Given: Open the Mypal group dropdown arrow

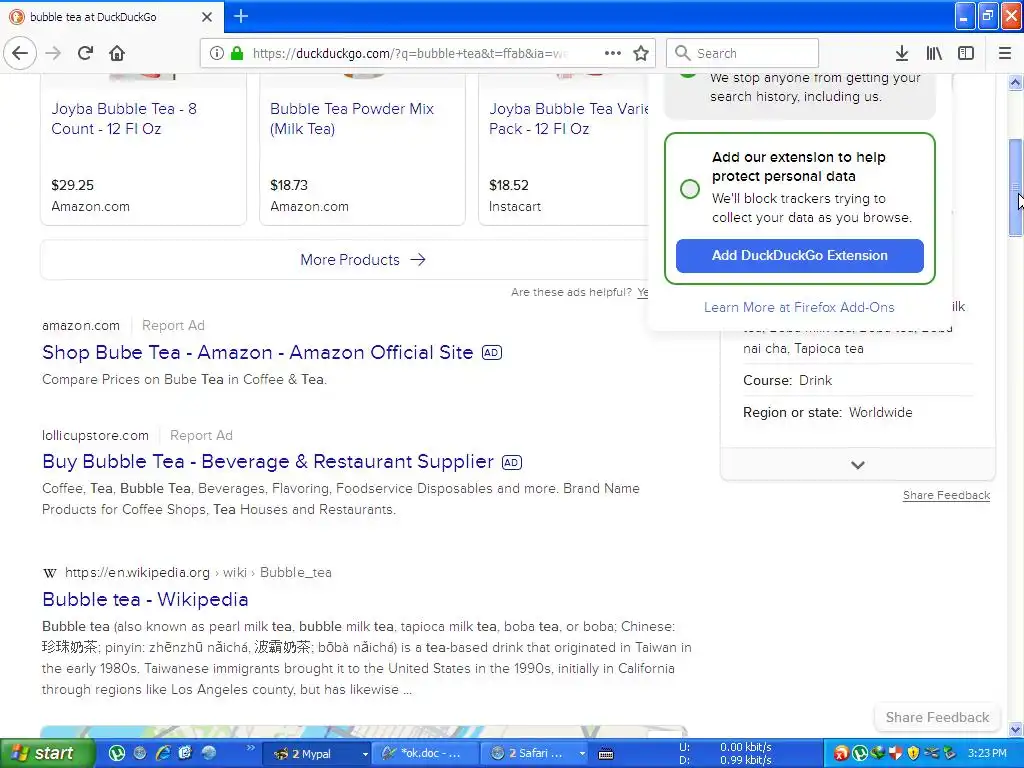Looking at the screenshot, I should click(x=365, y=754).
